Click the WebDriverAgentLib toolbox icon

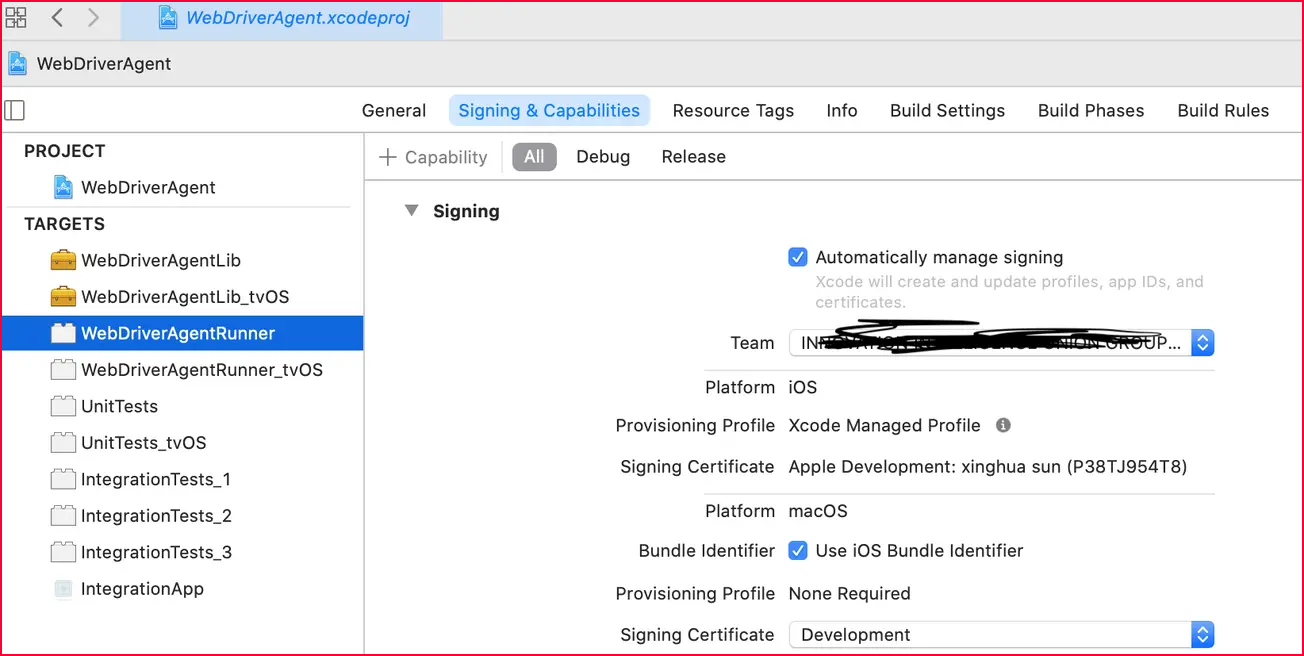point(63,260)
